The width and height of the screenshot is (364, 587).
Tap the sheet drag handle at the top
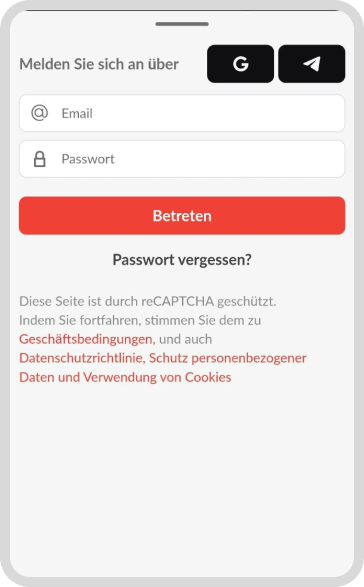pyautogui.click(x=182, y=24)
